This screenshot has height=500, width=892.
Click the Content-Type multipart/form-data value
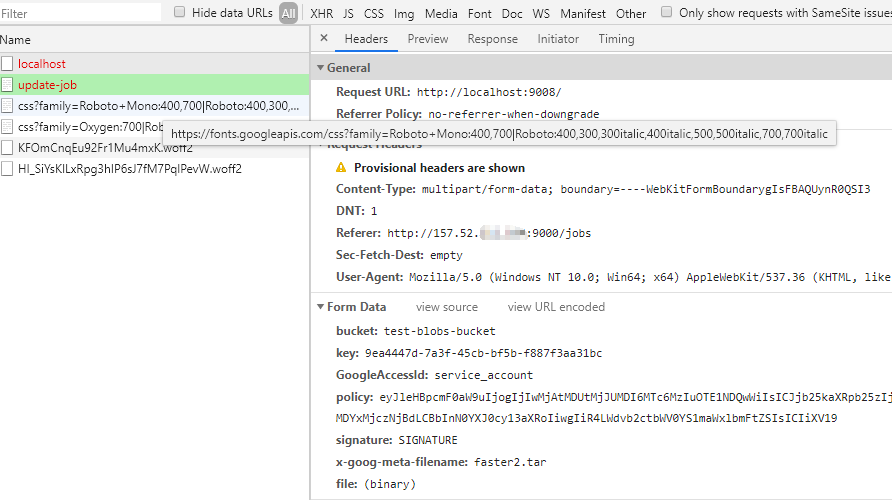[646, 189]
